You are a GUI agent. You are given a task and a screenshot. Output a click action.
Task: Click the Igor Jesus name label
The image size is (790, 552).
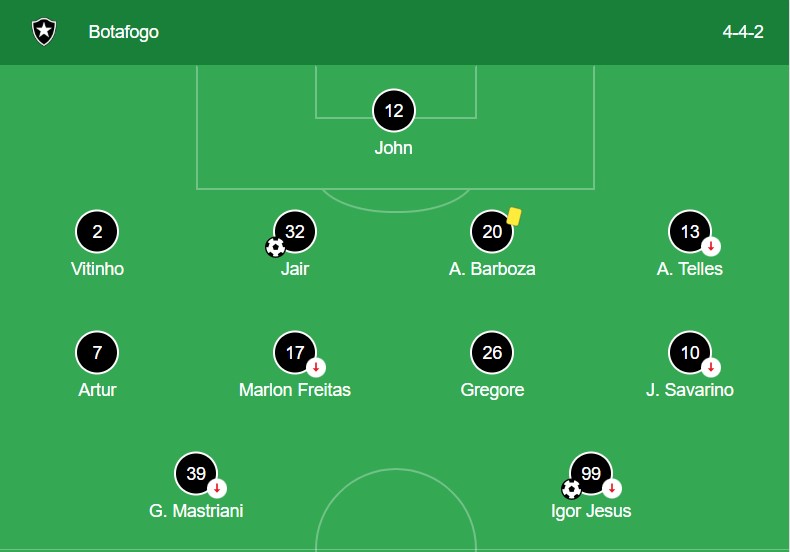coord(591,511)
